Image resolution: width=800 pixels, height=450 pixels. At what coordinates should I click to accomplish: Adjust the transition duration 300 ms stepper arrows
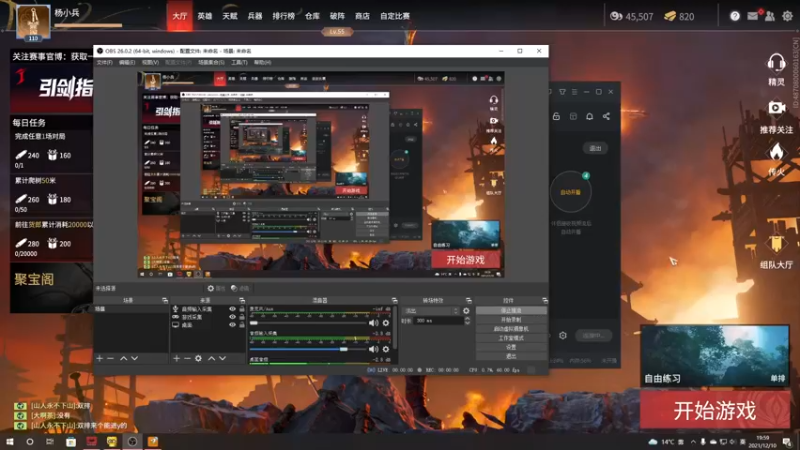point(467,320)
